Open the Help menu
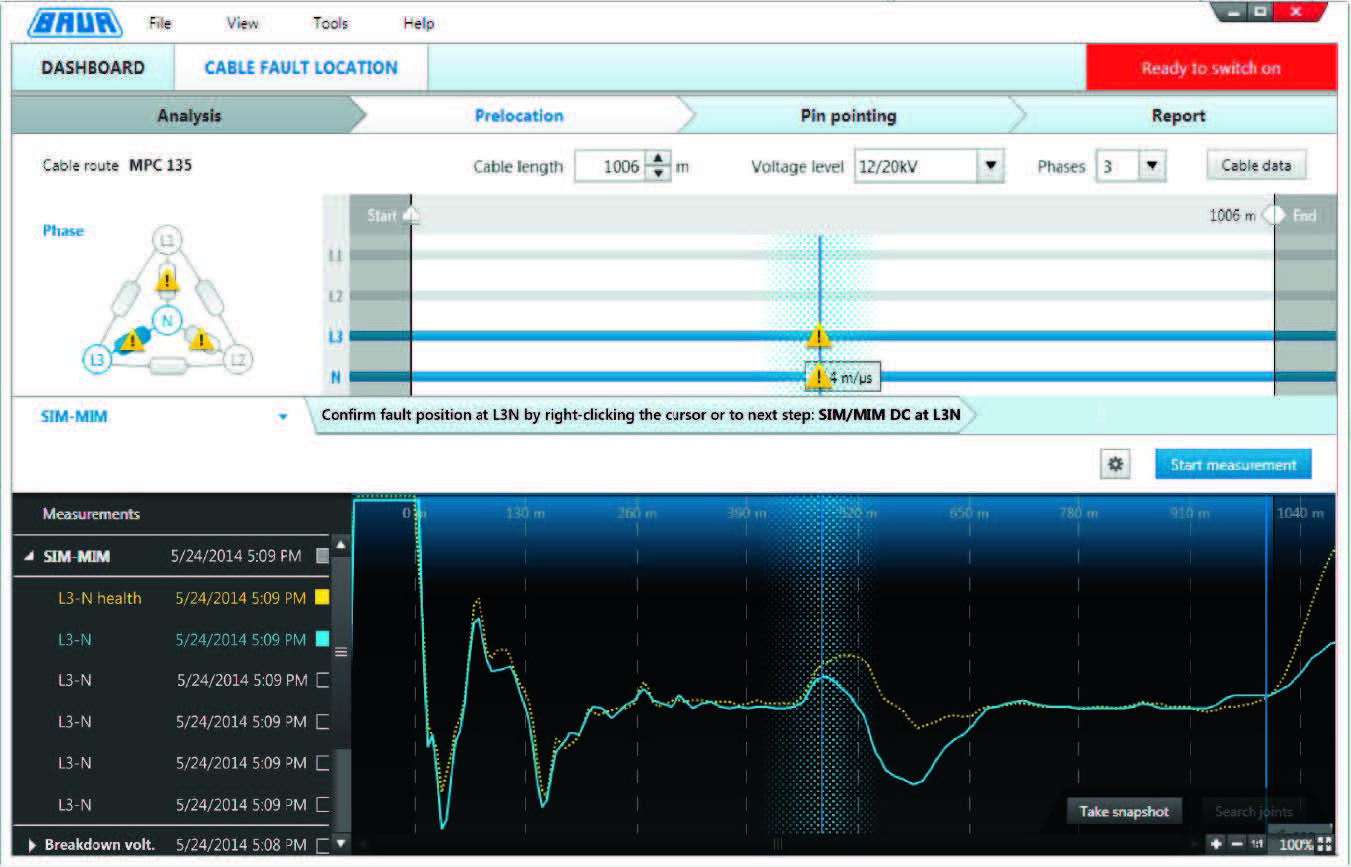The height and width of the screenshot is (867, 1351). (x=419, y=22)
